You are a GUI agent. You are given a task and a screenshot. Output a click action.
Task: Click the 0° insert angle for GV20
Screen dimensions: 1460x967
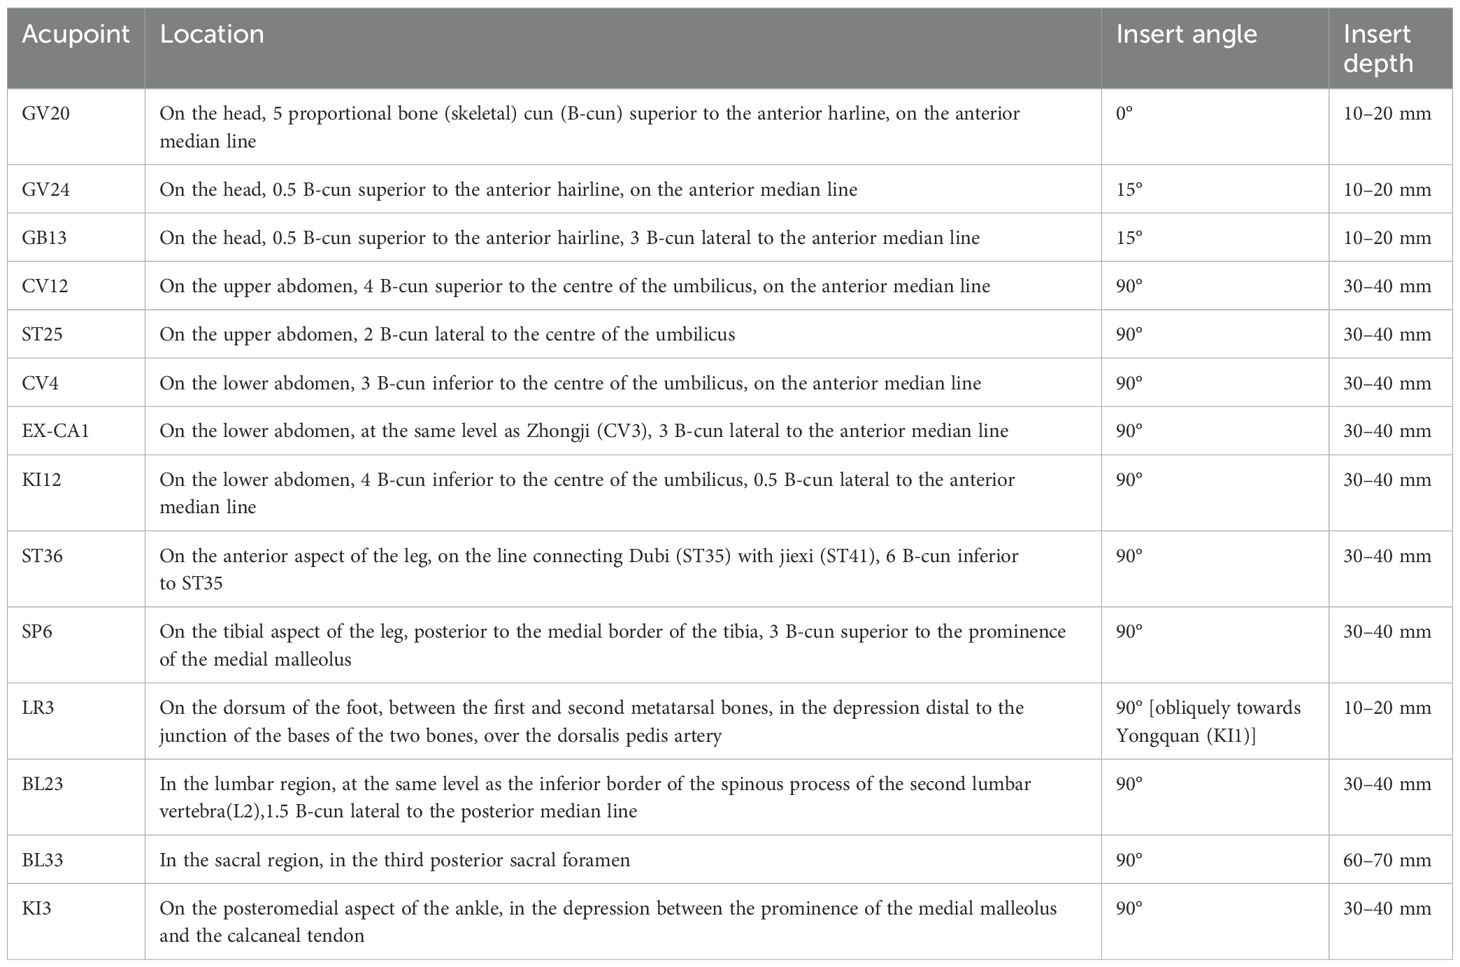[x=1125, y=113]
